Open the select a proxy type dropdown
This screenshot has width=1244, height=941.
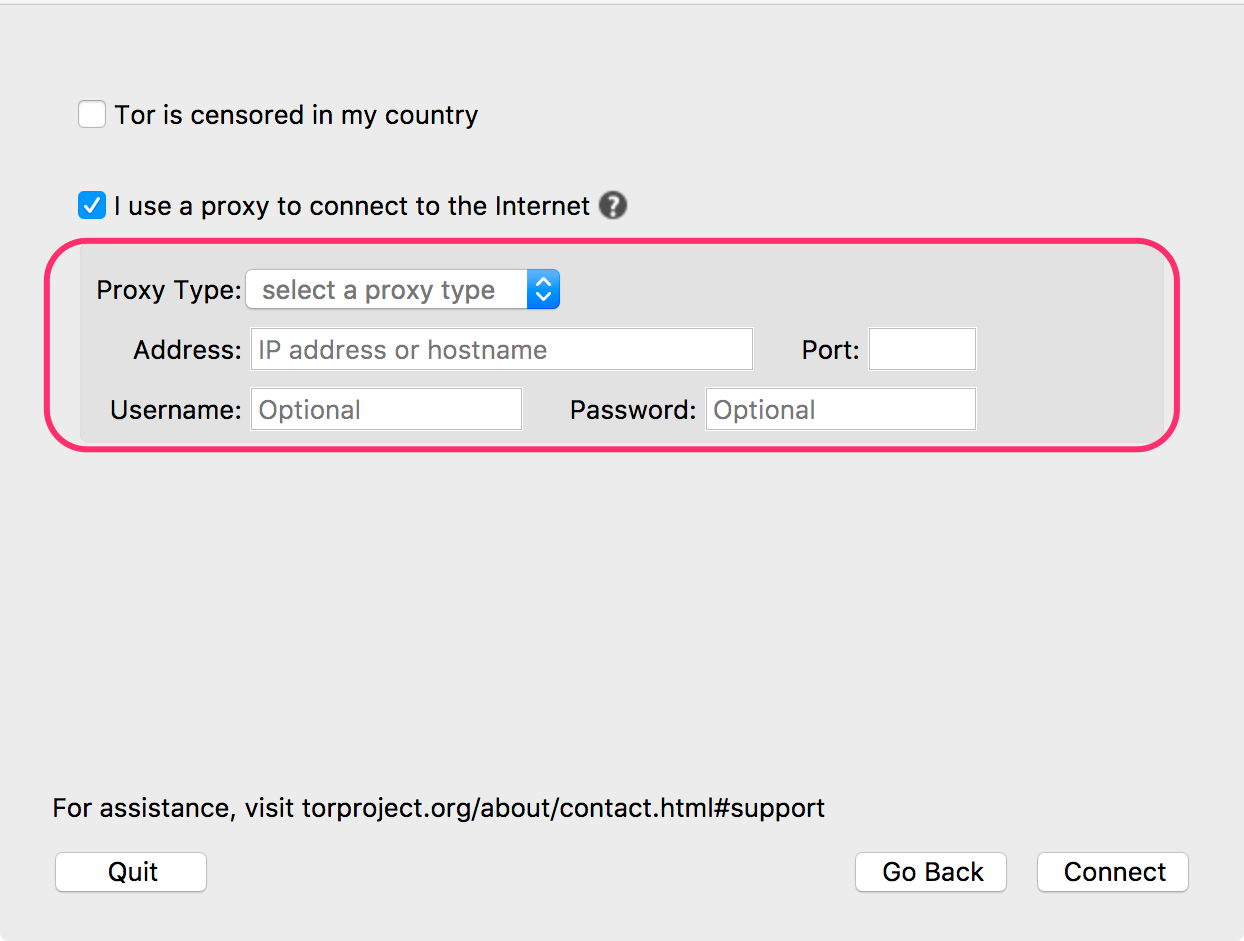(390, 290)
